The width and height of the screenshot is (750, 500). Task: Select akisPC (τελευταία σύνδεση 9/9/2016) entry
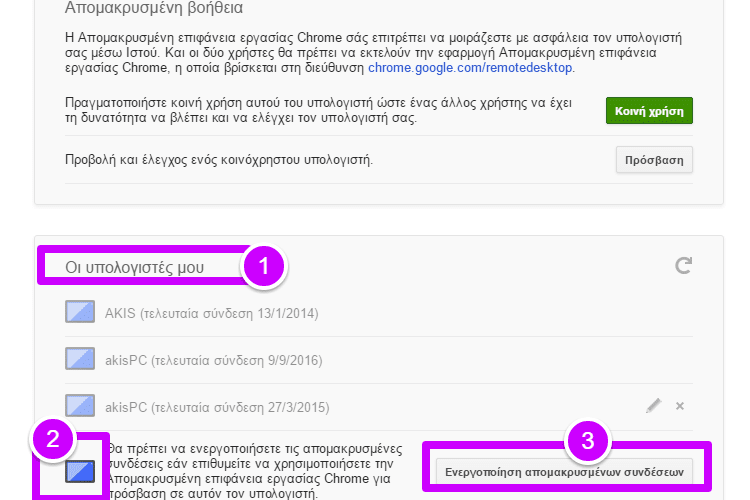coord(214,360)
